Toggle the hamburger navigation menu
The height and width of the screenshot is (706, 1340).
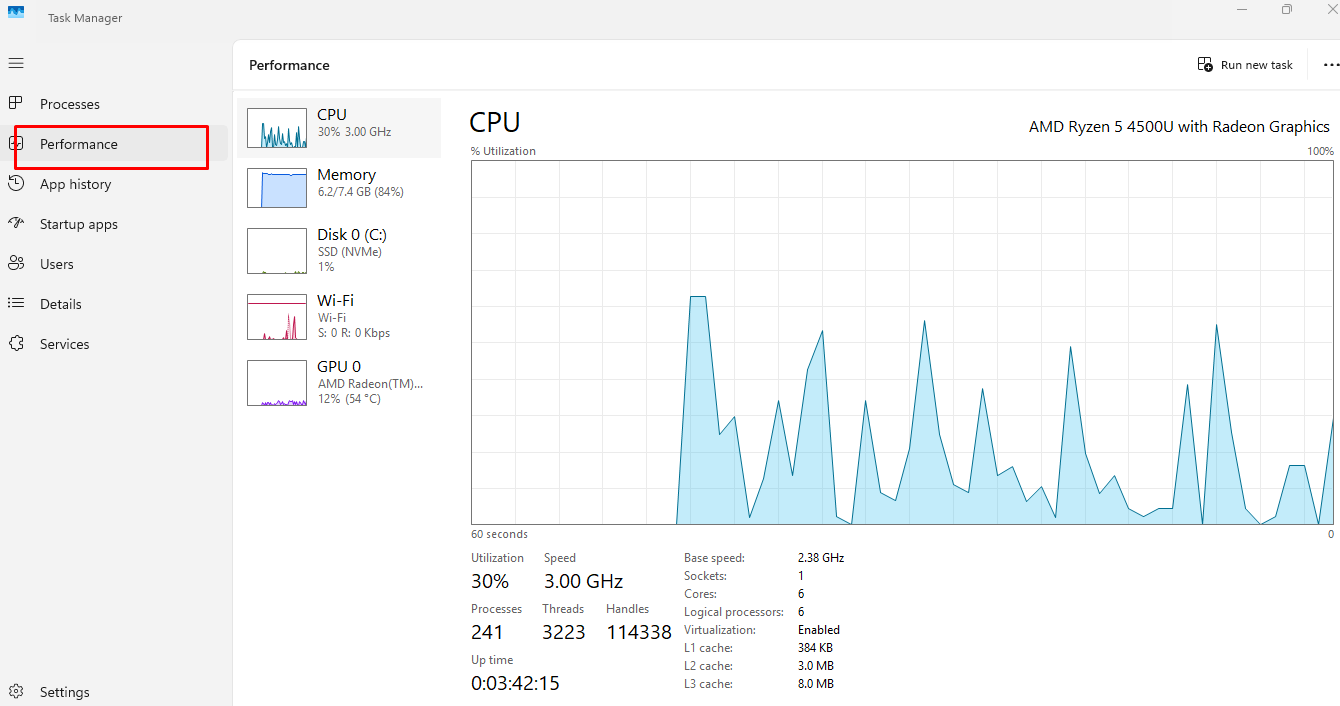pyautogui.click(x=16, y=63)
